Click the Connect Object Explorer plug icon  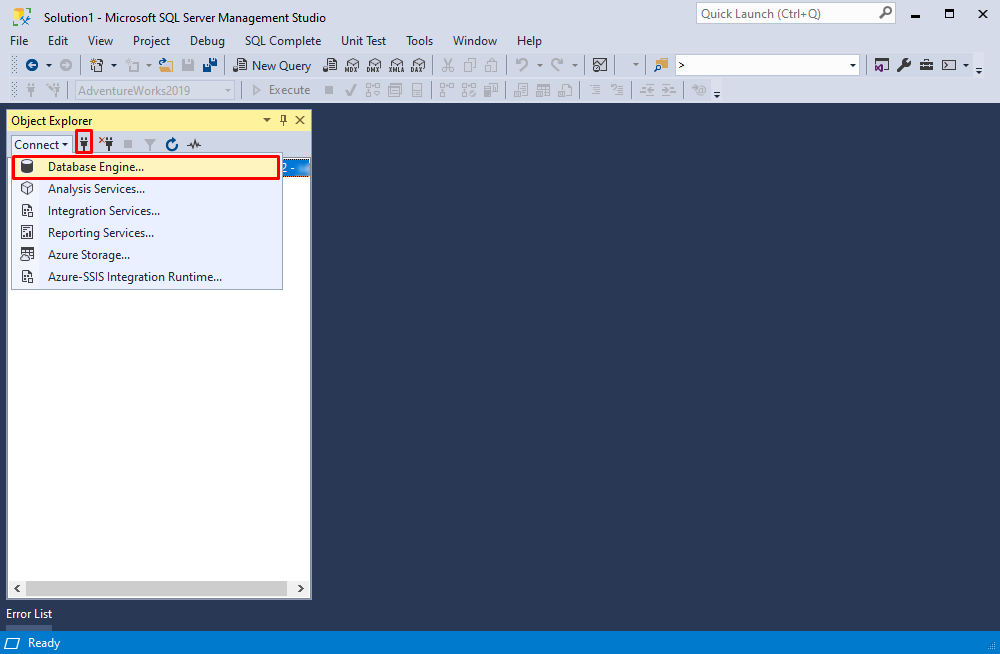84,144
